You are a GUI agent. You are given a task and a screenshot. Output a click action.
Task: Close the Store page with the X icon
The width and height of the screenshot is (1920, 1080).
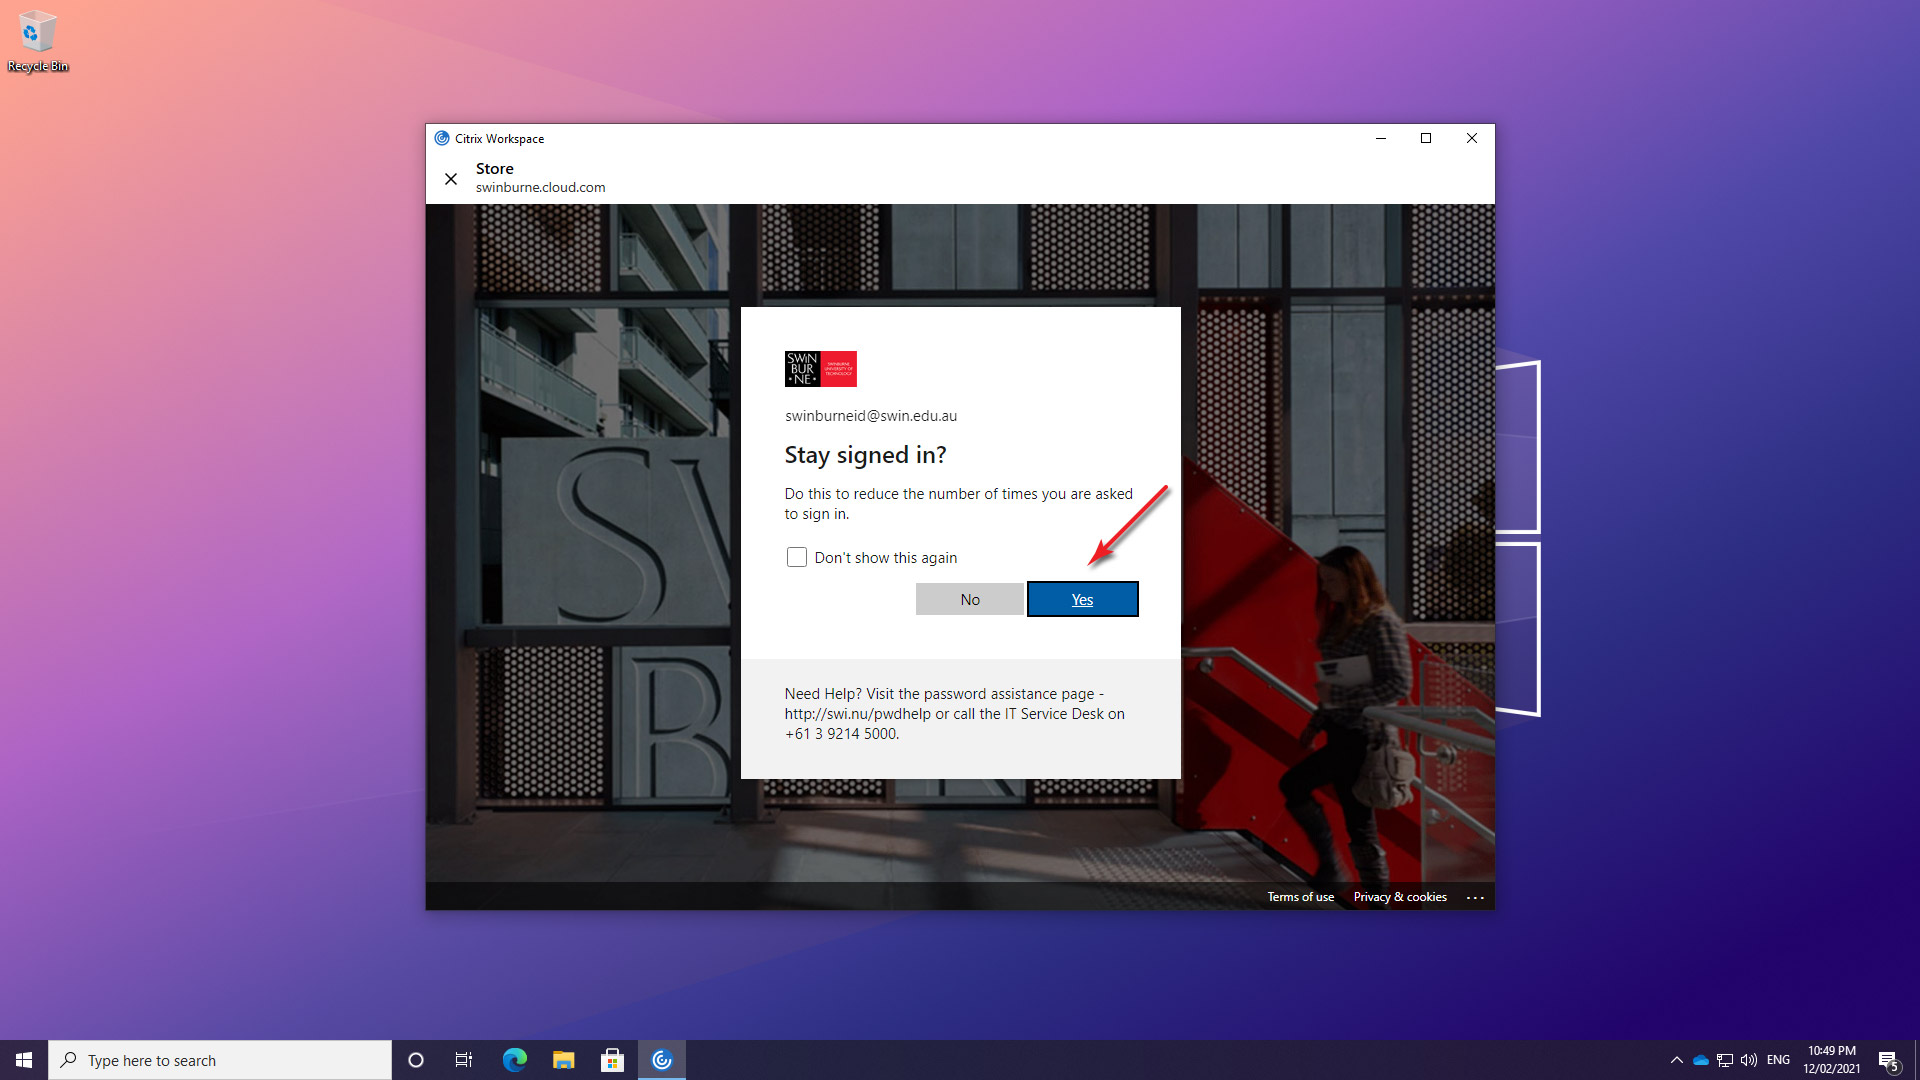pyautogui.click(x=451, y=179)
